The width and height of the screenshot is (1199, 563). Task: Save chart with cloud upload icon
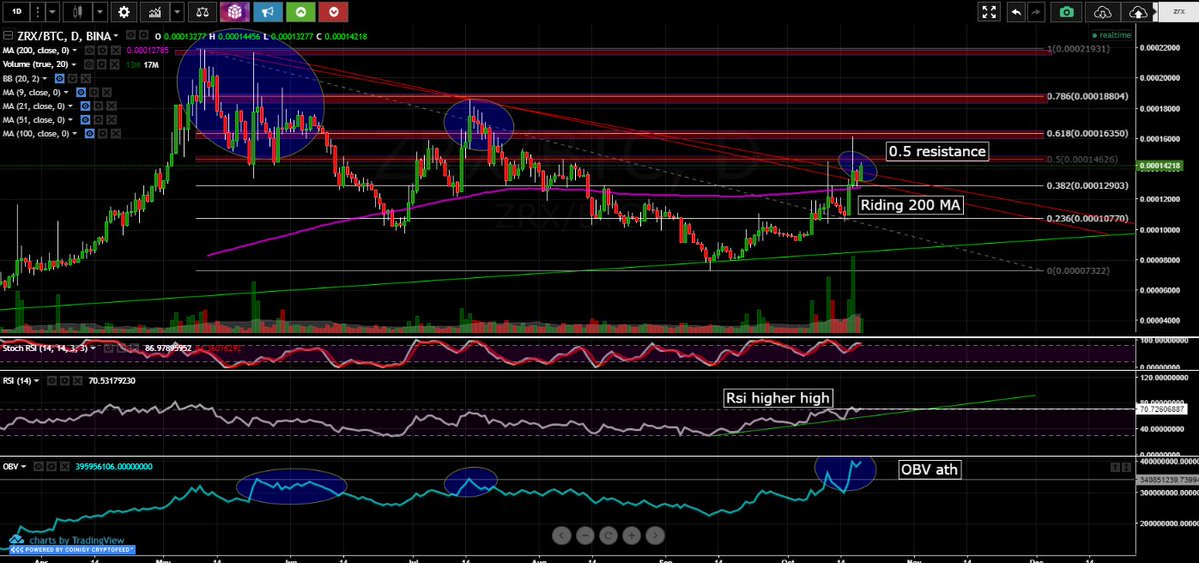pos(1139,11)
